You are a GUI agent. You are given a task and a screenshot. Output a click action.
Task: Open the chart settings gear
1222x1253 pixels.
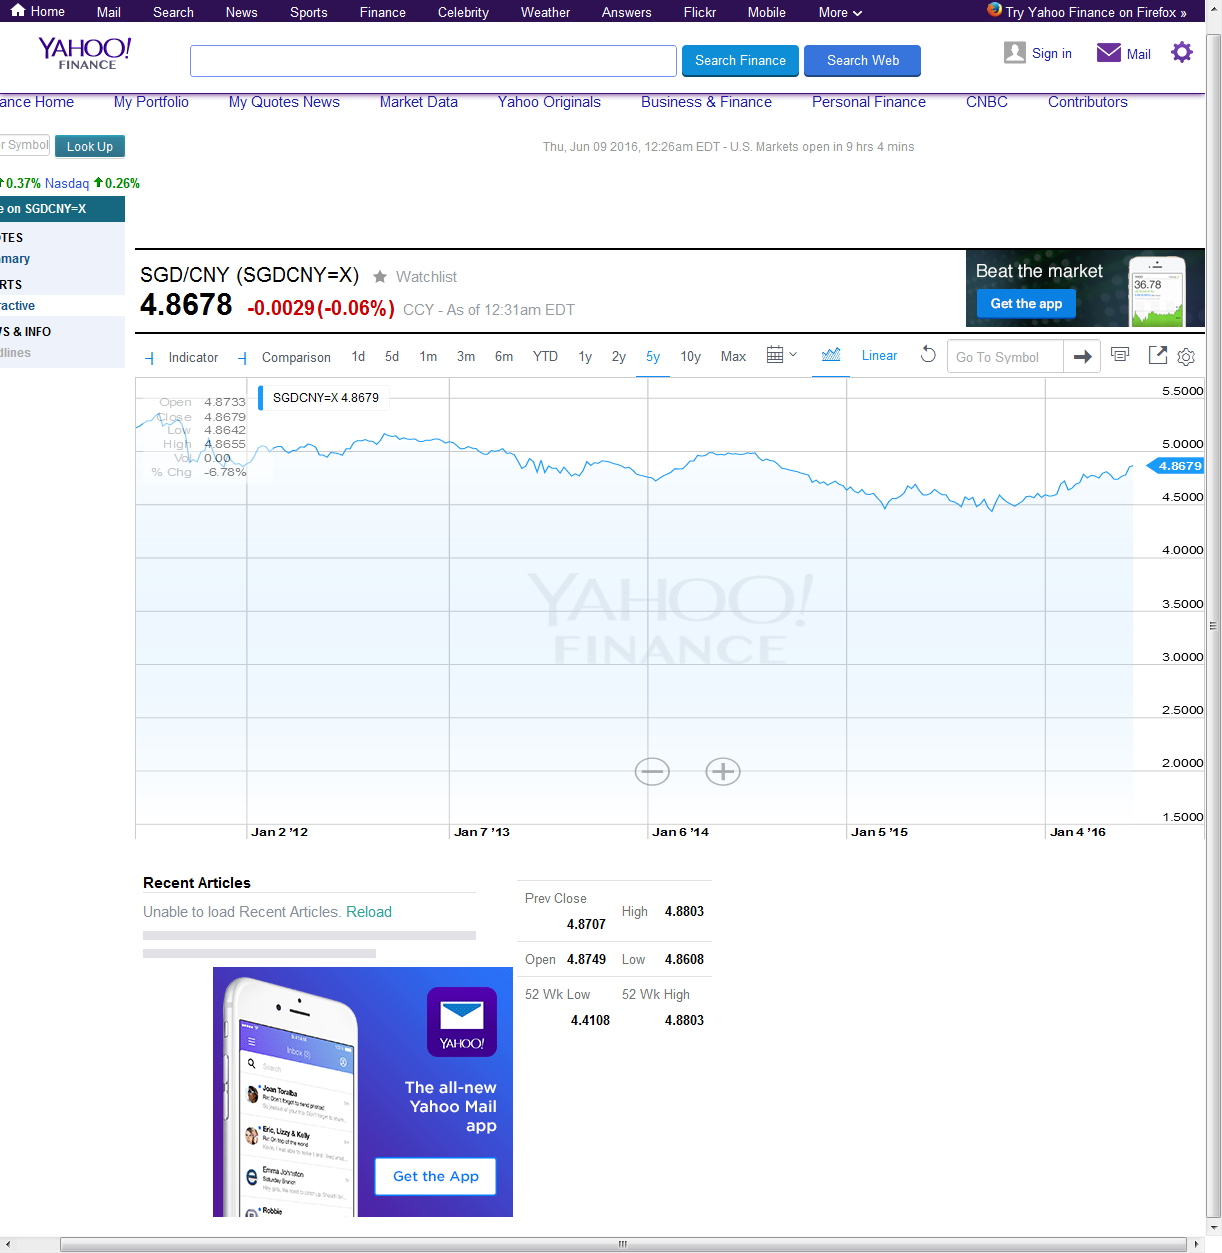[x=1186, y=357]
